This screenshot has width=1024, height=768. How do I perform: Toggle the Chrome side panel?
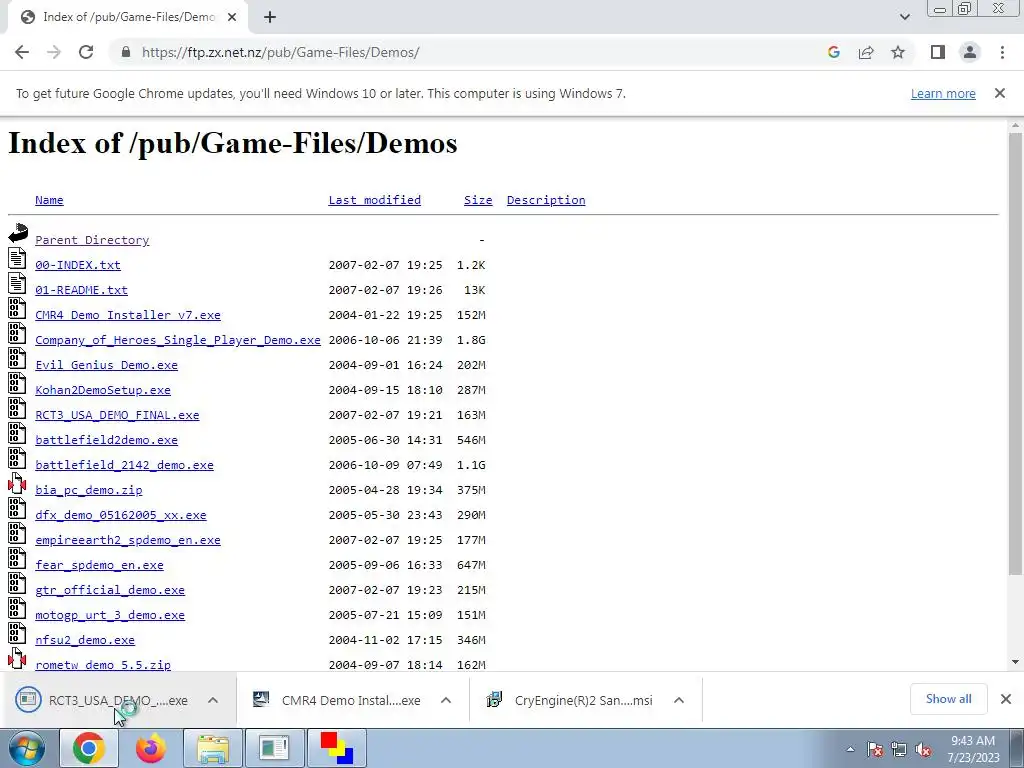point(938,52)
